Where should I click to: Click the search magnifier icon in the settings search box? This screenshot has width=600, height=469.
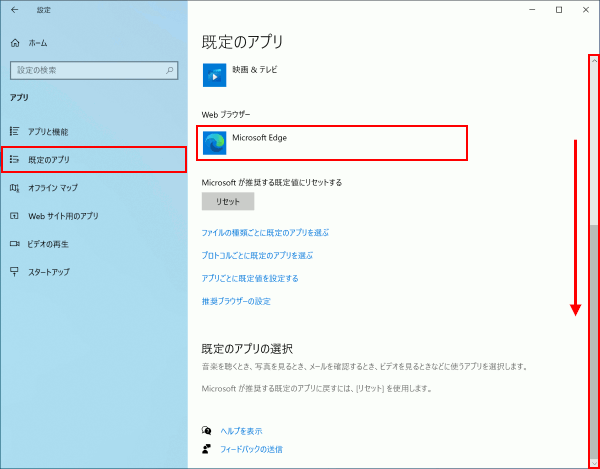pos(170,70)
